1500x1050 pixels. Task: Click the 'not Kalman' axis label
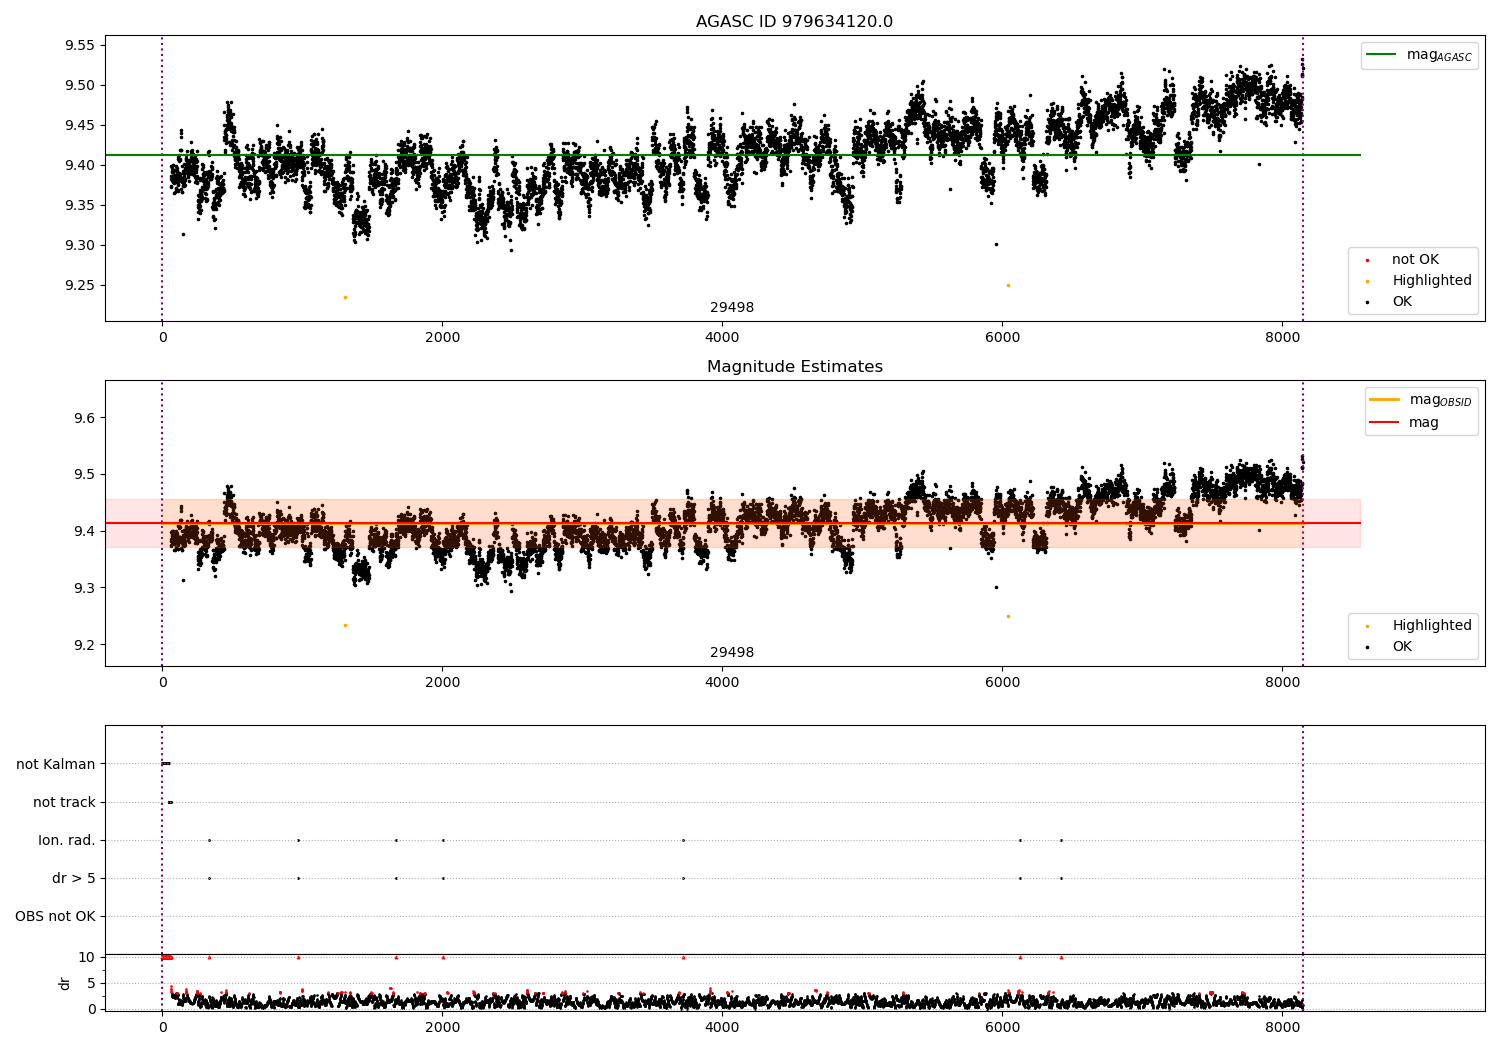[x=56, y=764]
